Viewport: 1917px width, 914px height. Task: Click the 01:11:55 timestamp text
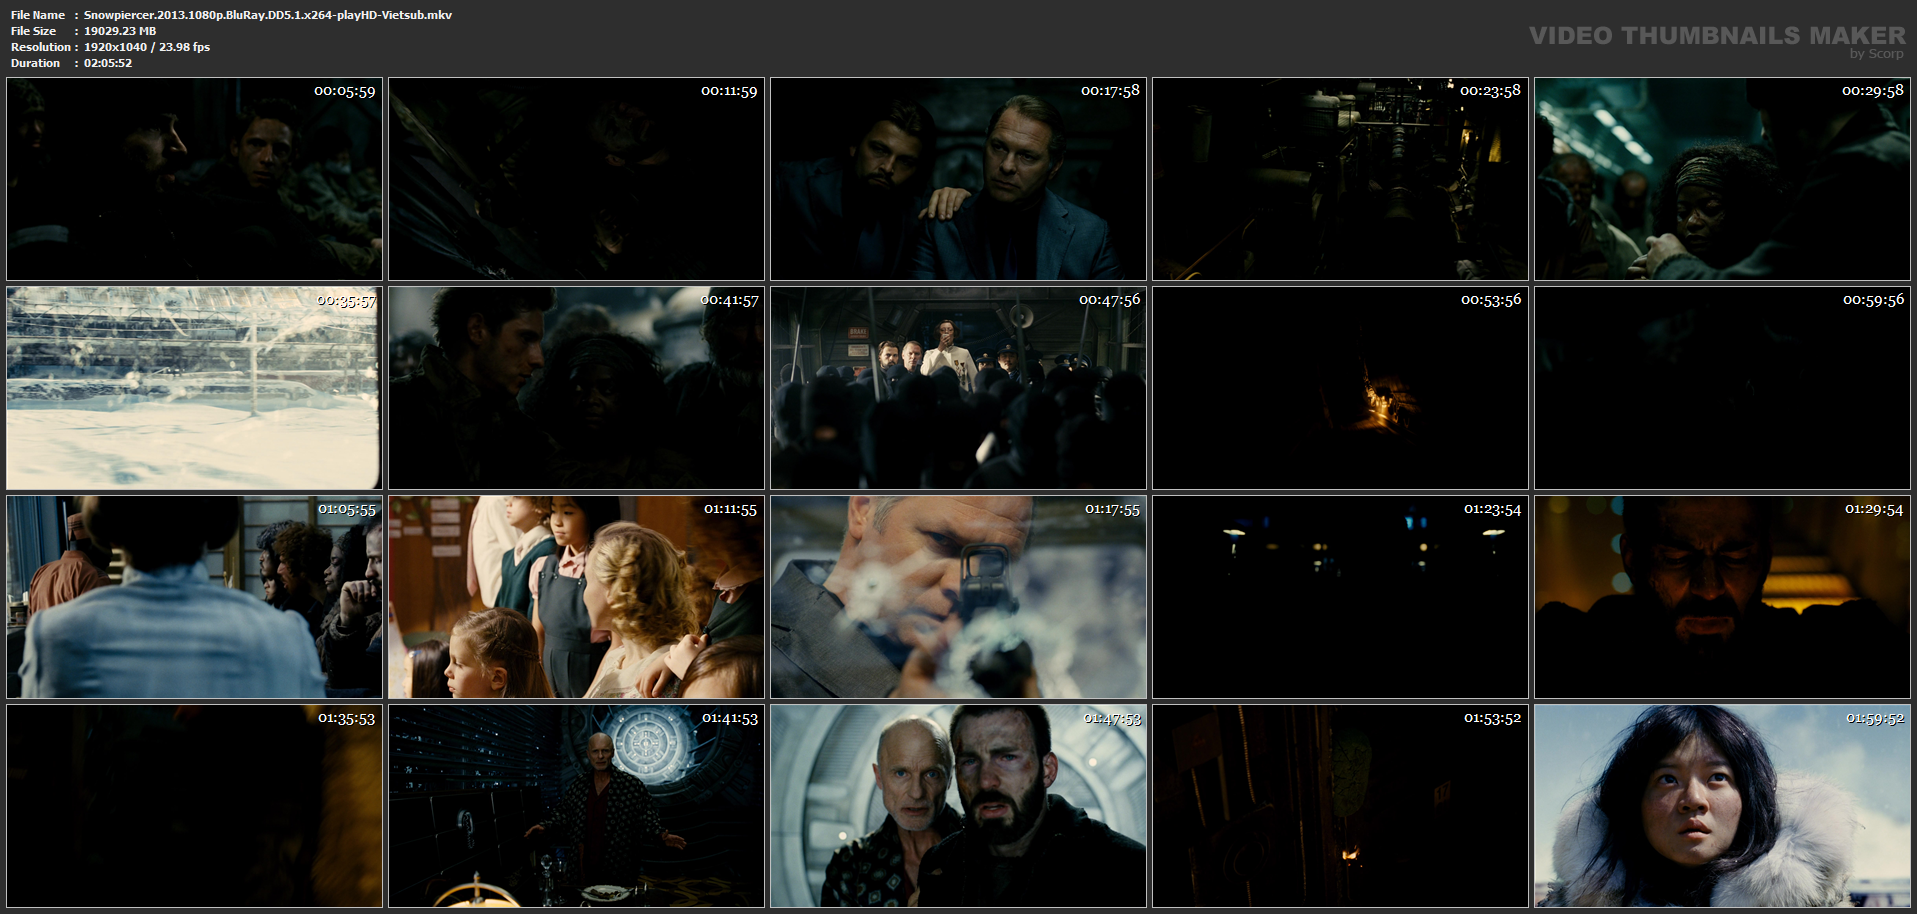point(730,509)
